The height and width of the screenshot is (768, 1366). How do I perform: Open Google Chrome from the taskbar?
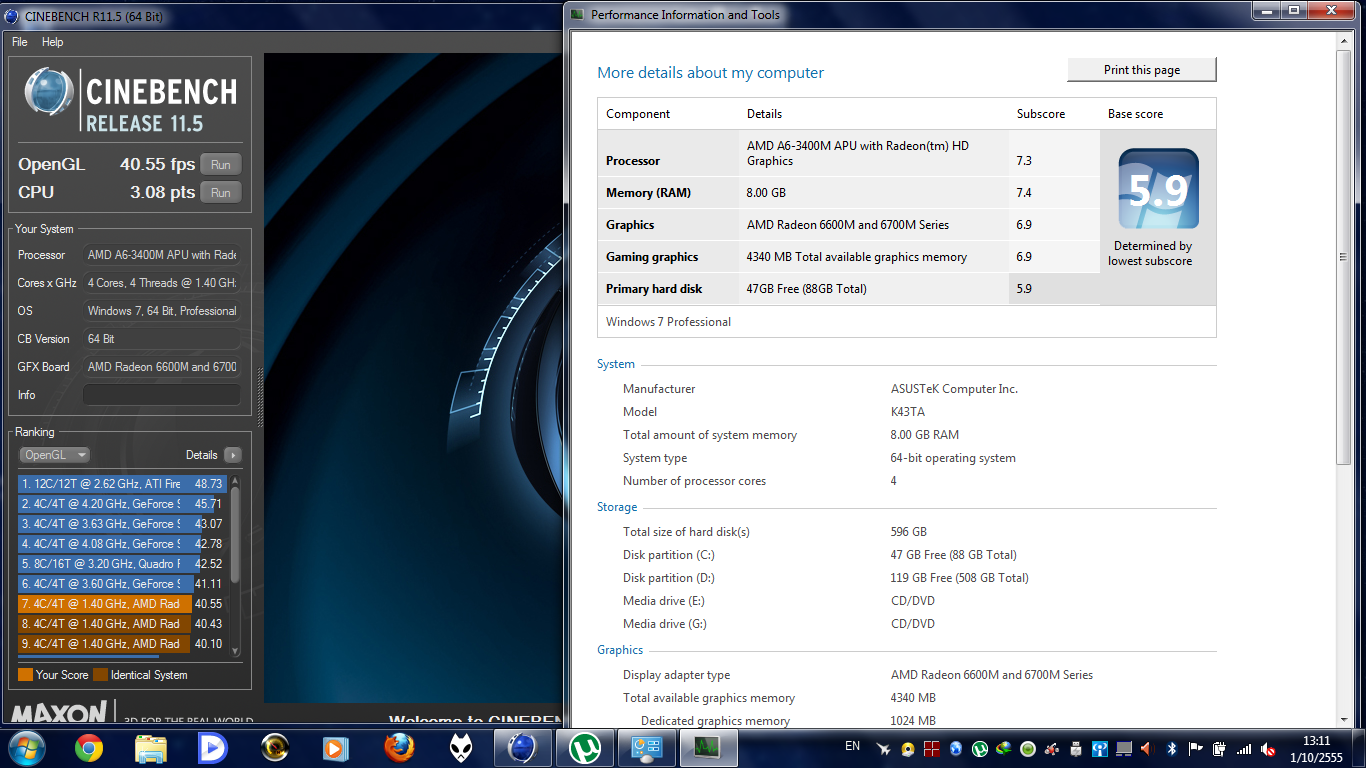click(x=89, y=748)
